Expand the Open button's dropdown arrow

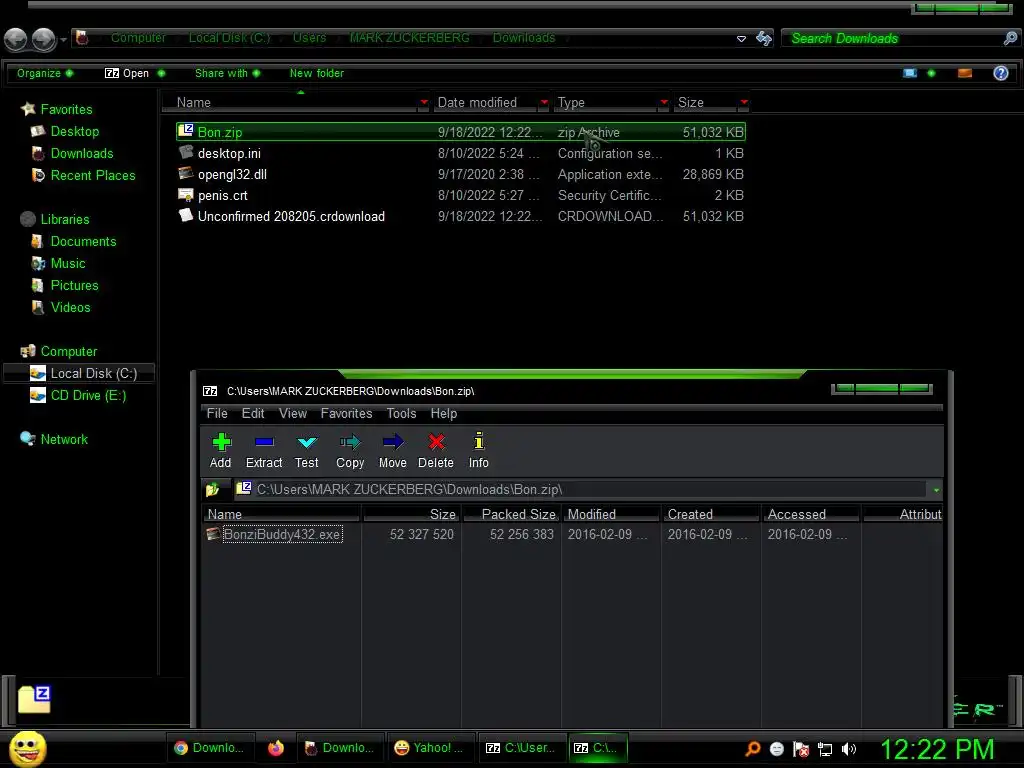161,73
